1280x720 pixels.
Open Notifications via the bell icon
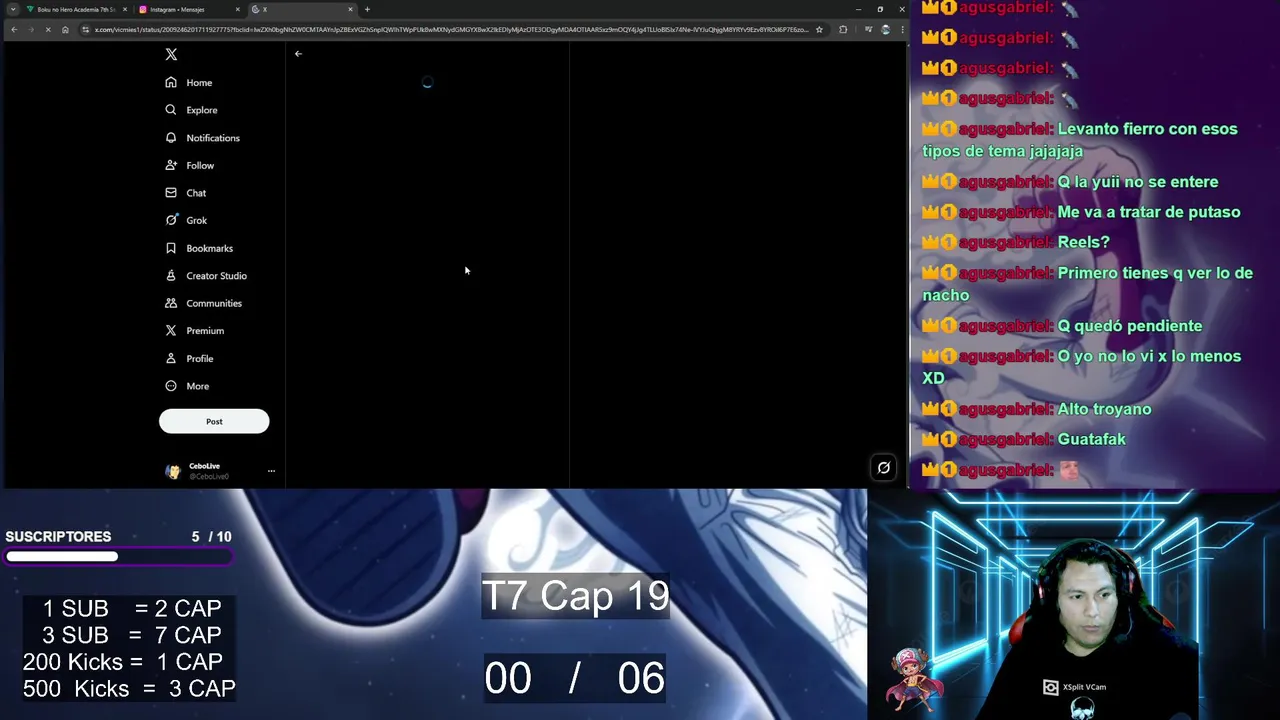click(171, 137)
